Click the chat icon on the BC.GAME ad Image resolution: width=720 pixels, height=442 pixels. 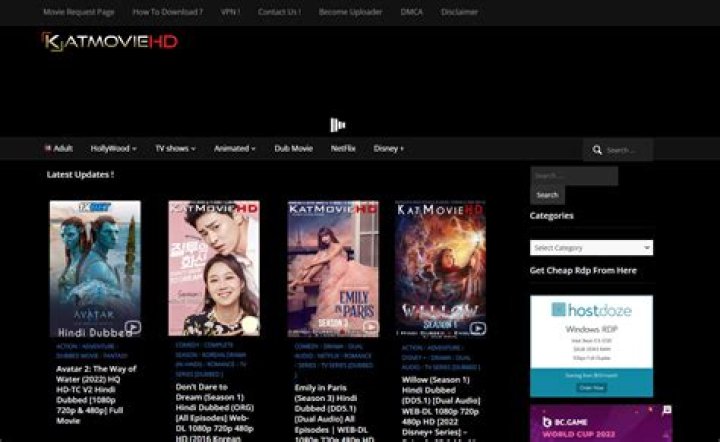667,410
